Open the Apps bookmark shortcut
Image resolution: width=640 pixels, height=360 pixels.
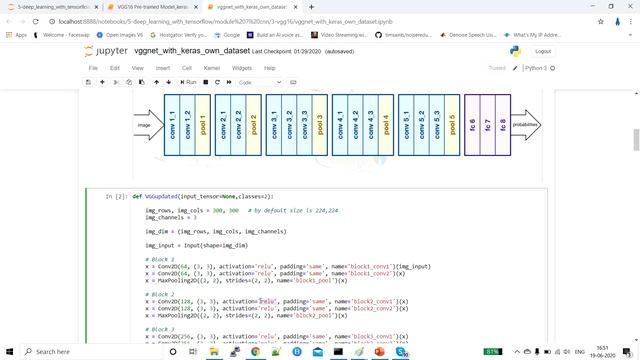(x=16, y=35)
